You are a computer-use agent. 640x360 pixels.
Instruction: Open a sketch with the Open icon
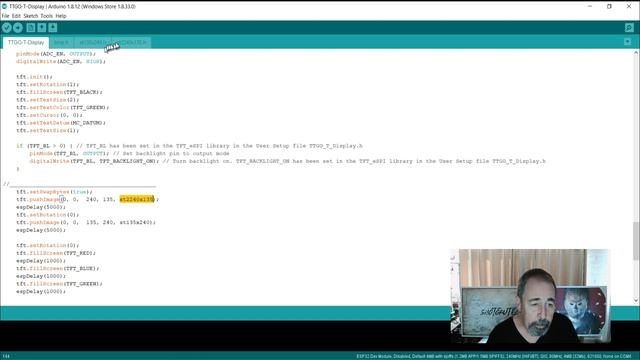point(42,28)
